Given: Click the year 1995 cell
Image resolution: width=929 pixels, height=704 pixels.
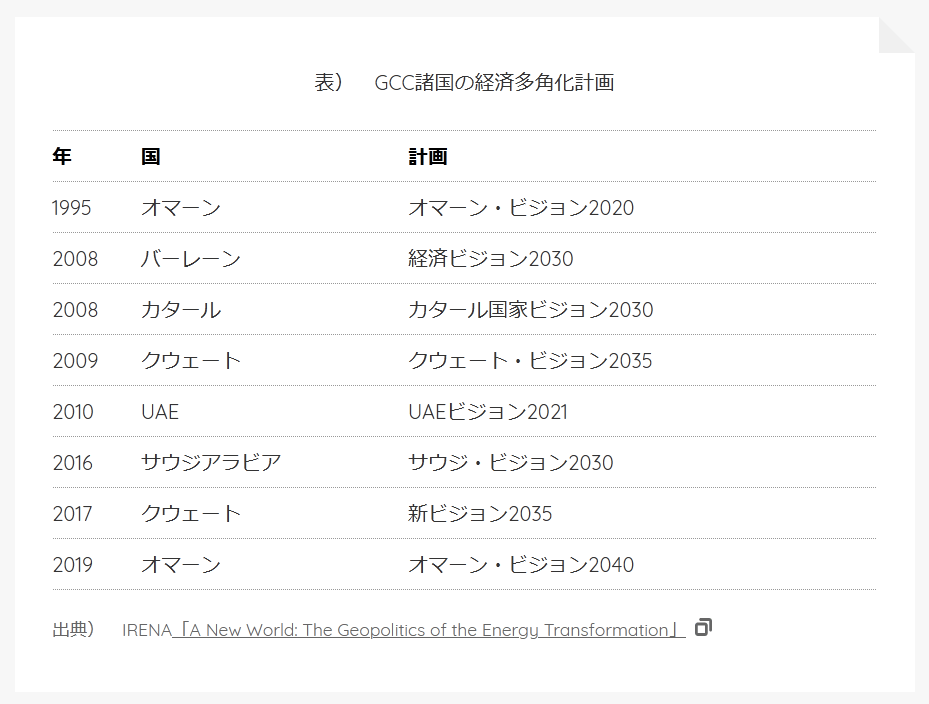Looking at the screenshot, I should coord(72,208).
